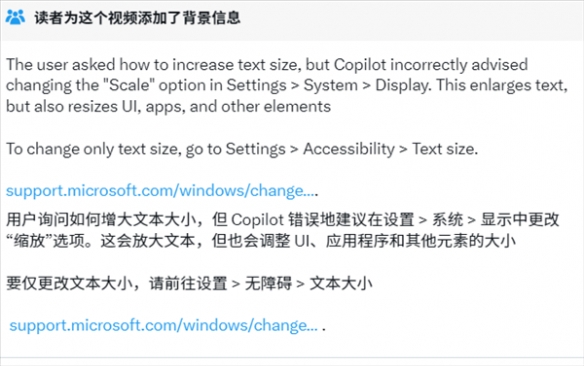Click the blue community notes people icon

[15, 17]
